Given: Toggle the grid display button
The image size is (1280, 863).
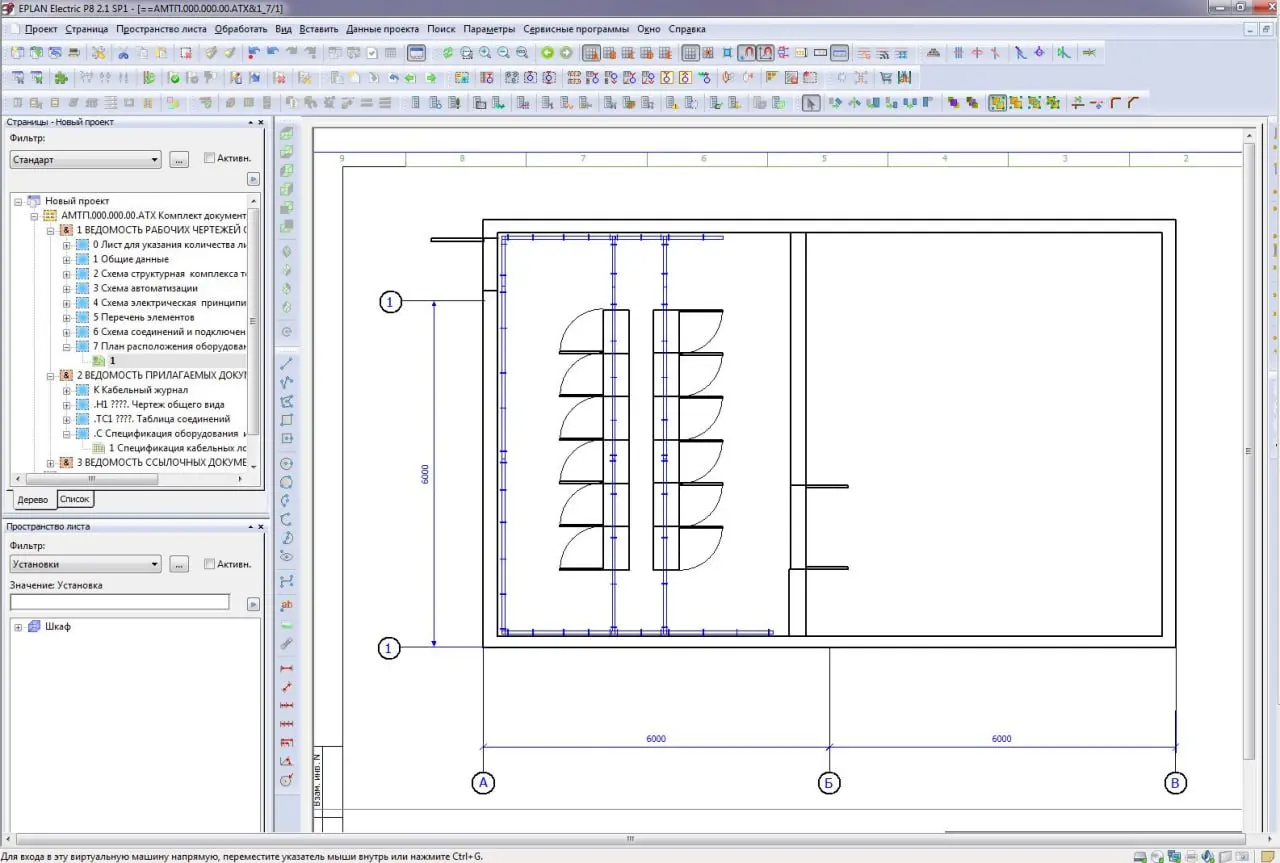Looking at the screenshot, I should (x=689, y=53).
